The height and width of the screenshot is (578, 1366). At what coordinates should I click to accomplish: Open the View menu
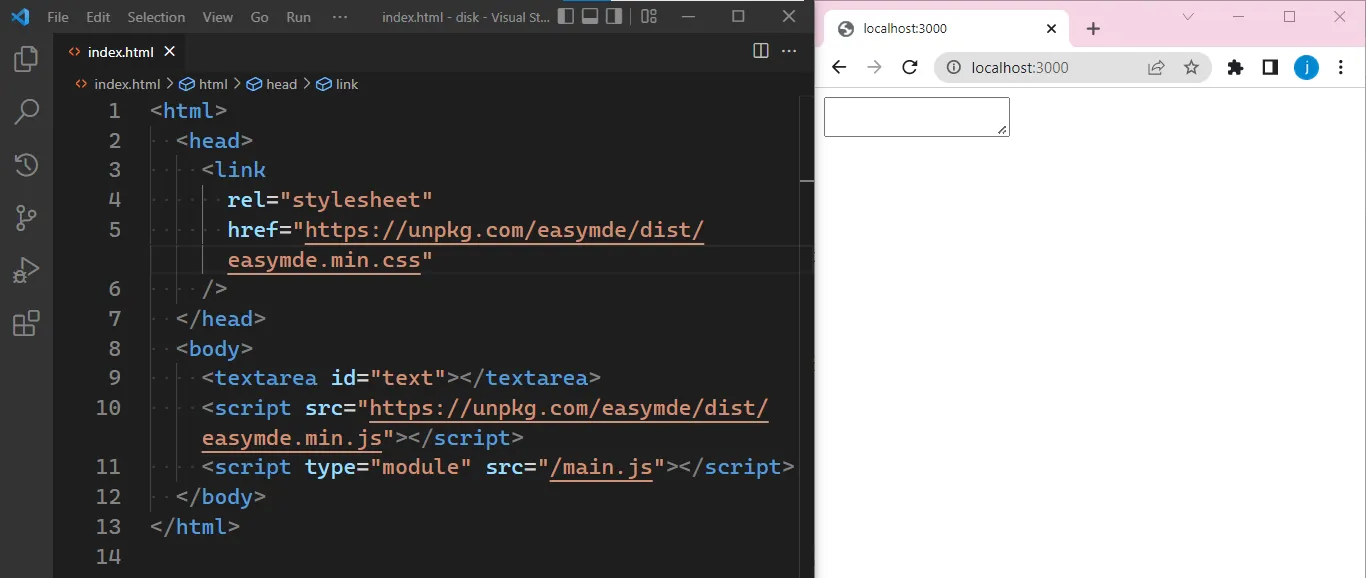(217, 17)
